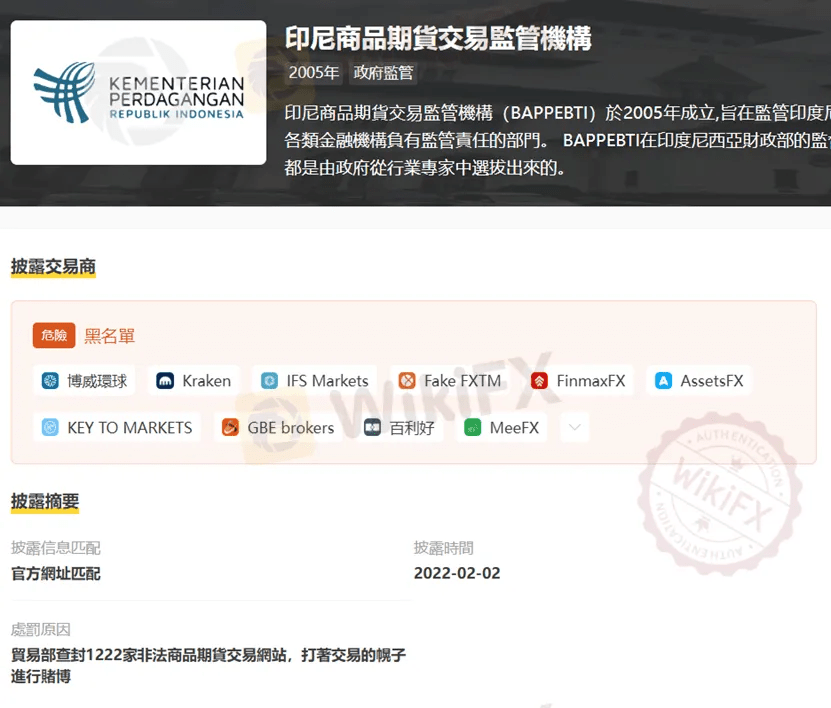Click the FinmaxFX red logo icon
Image resolution: width=831 pixels, height=708 pixels.
(539, 380)
